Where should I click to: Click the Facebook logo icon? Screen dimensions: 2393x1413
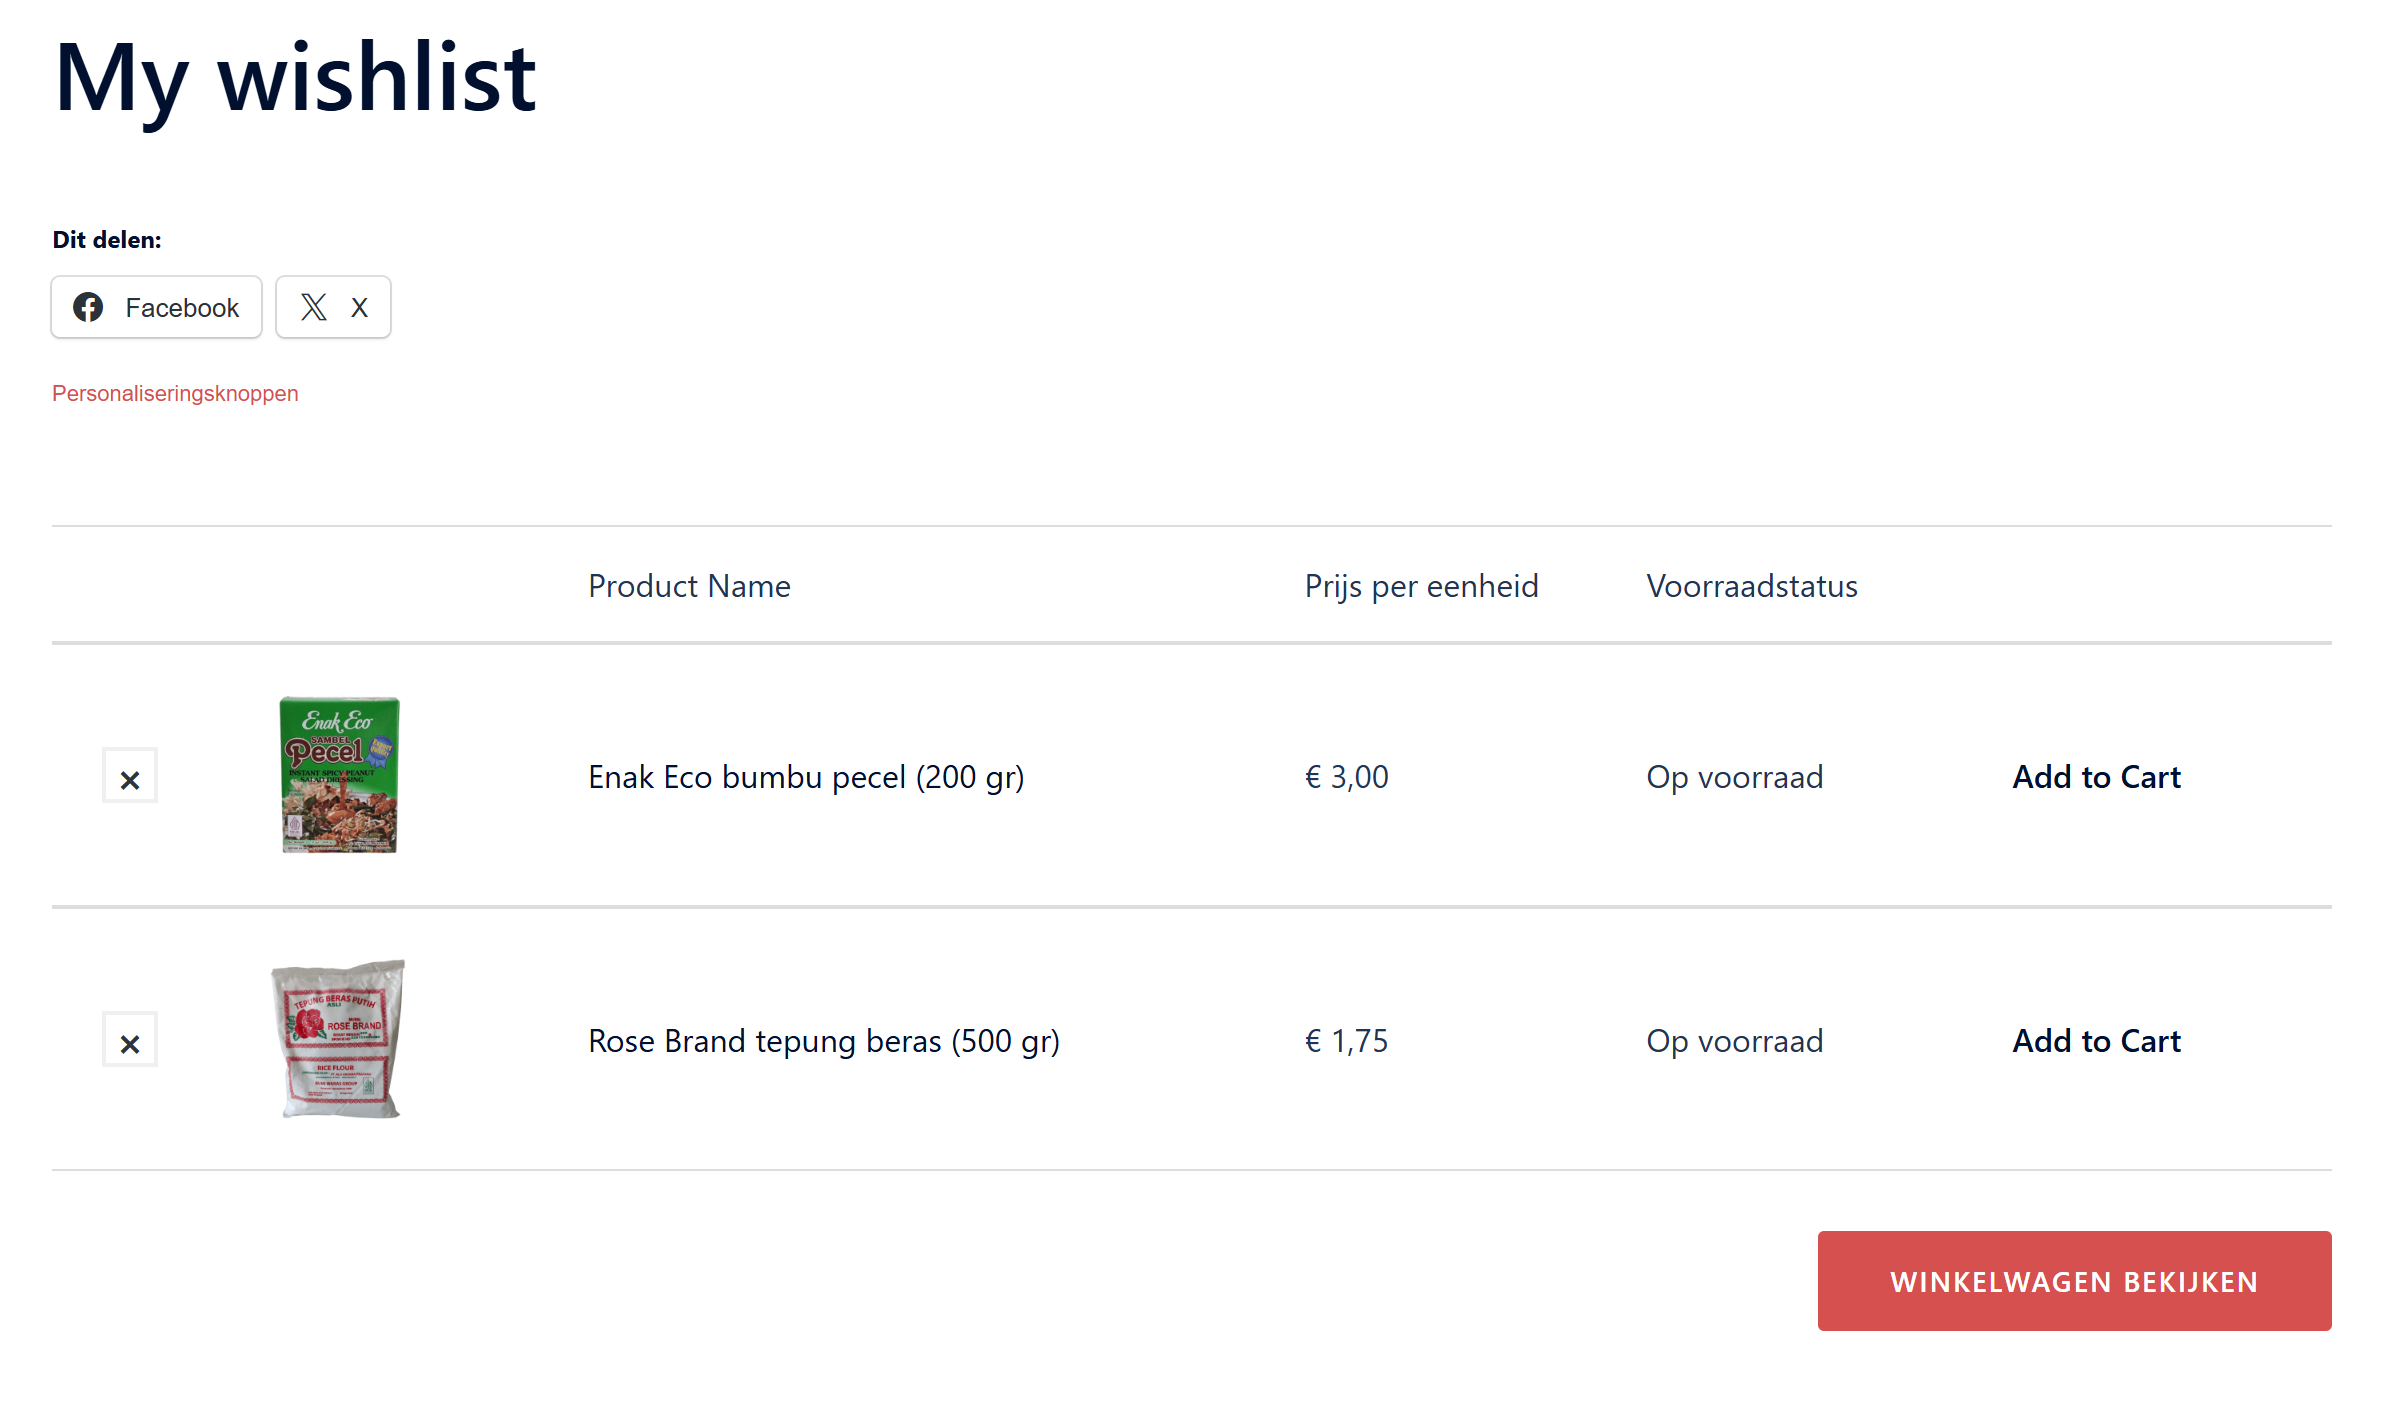88,307
